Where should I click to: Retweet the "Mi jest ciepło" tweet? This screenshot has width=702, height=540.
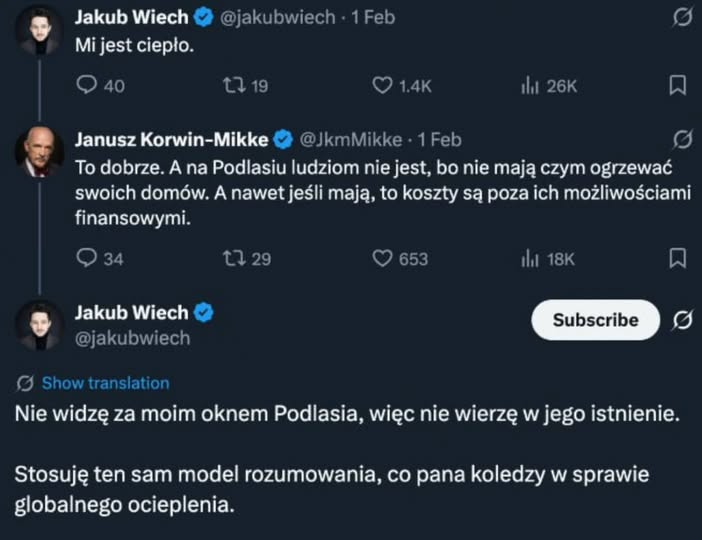[x=233, y=86]
